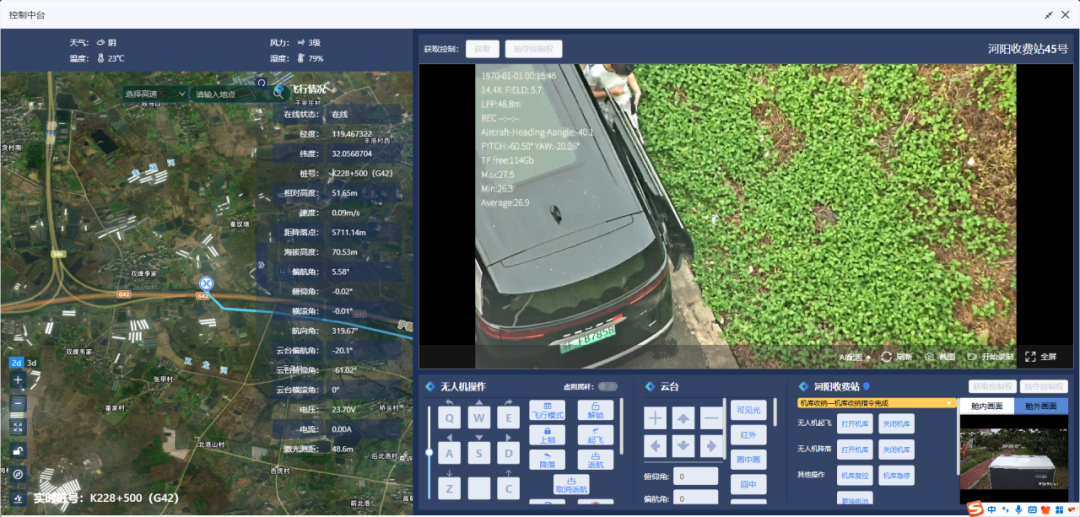Click 打开机库 in the 无人机降落 row
This screenshot has height=517, width=1080.
click(855, 450)
